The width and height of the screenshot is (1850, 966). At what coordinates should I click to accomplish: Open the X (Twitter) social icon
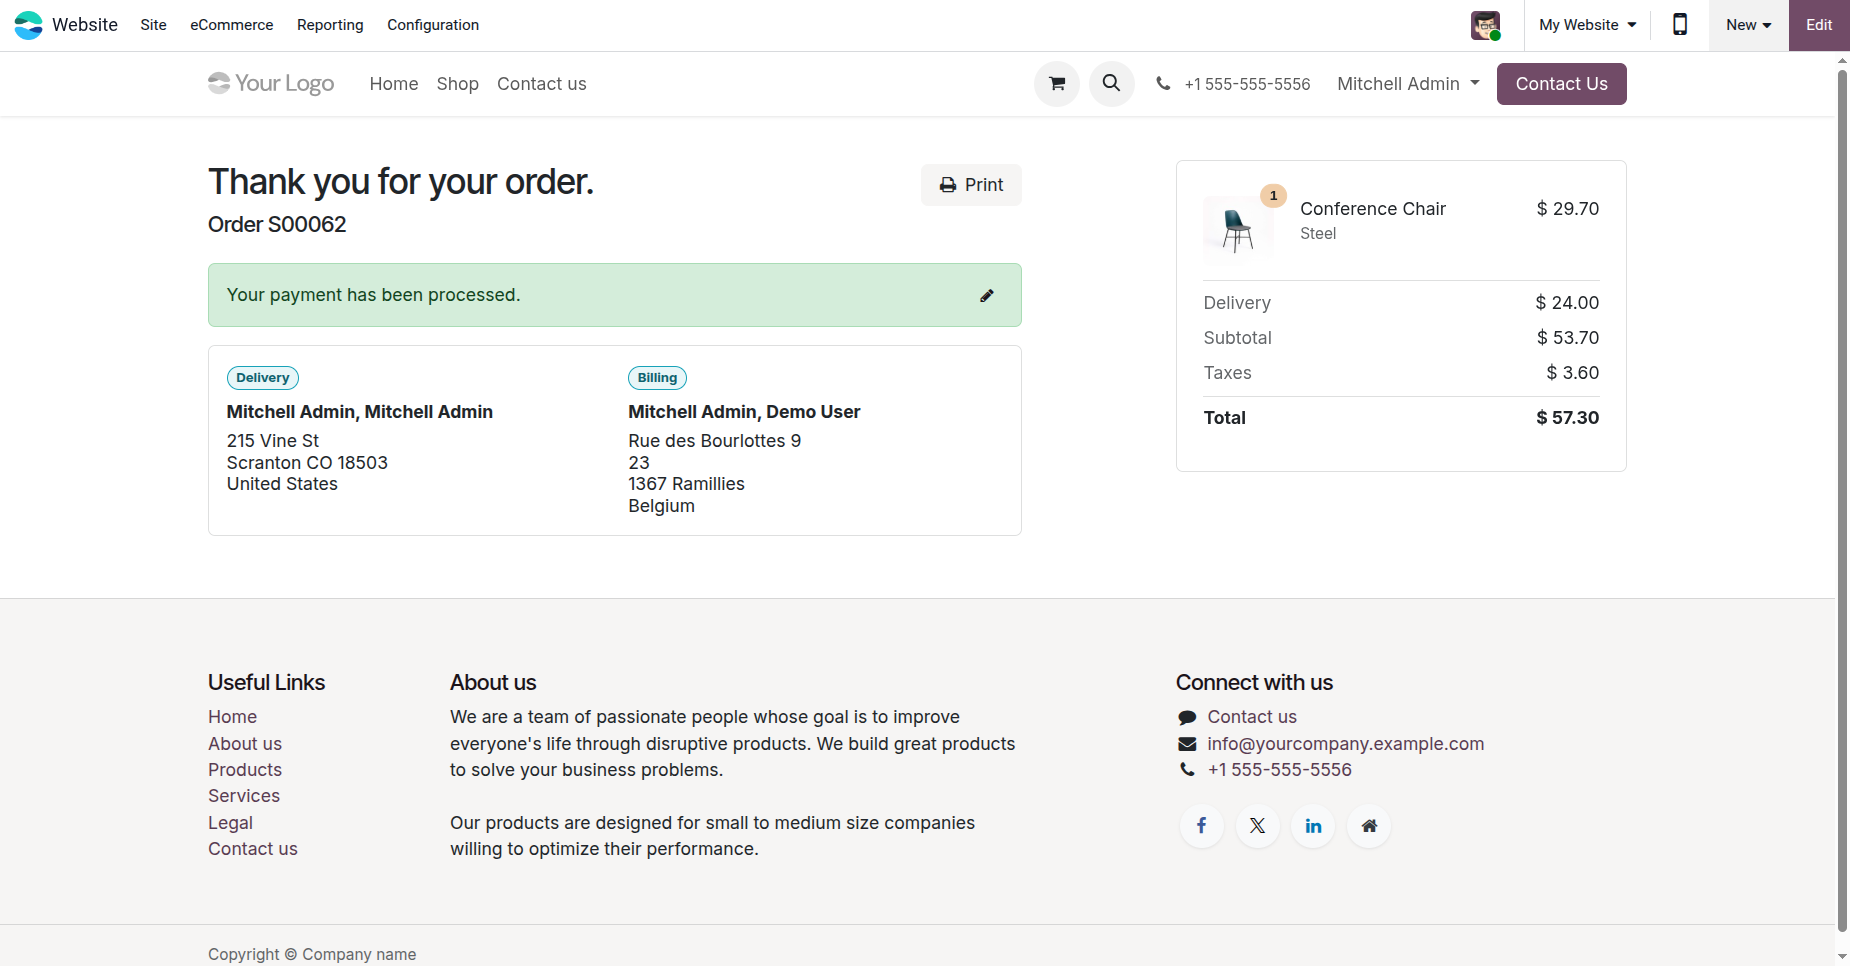click(x=1258, y=826)
